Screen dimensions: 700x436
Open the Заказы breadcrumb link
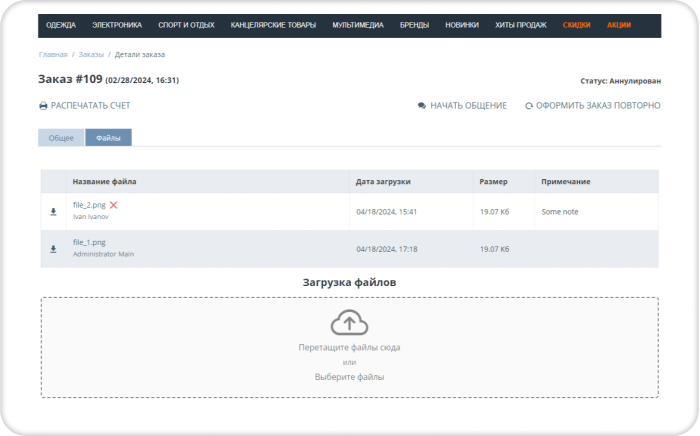click(x=91, y=54)
